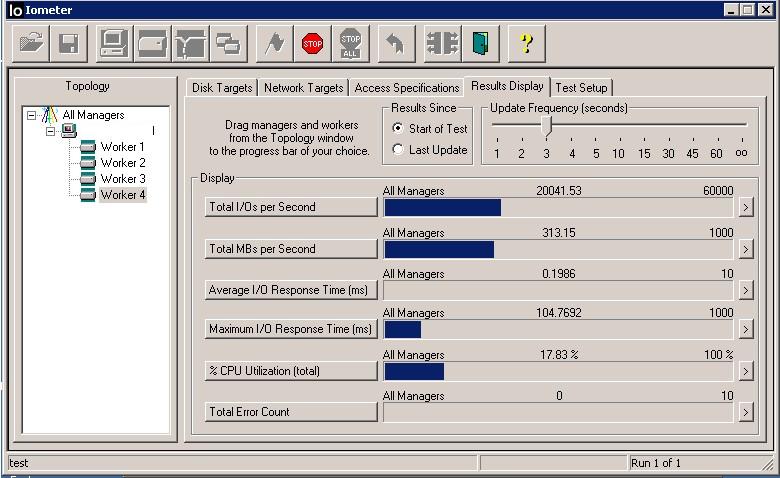This screenshot has height=478, width=780.
Task: Click % CPU Utilization (total) button
Action: pos(291,371)
